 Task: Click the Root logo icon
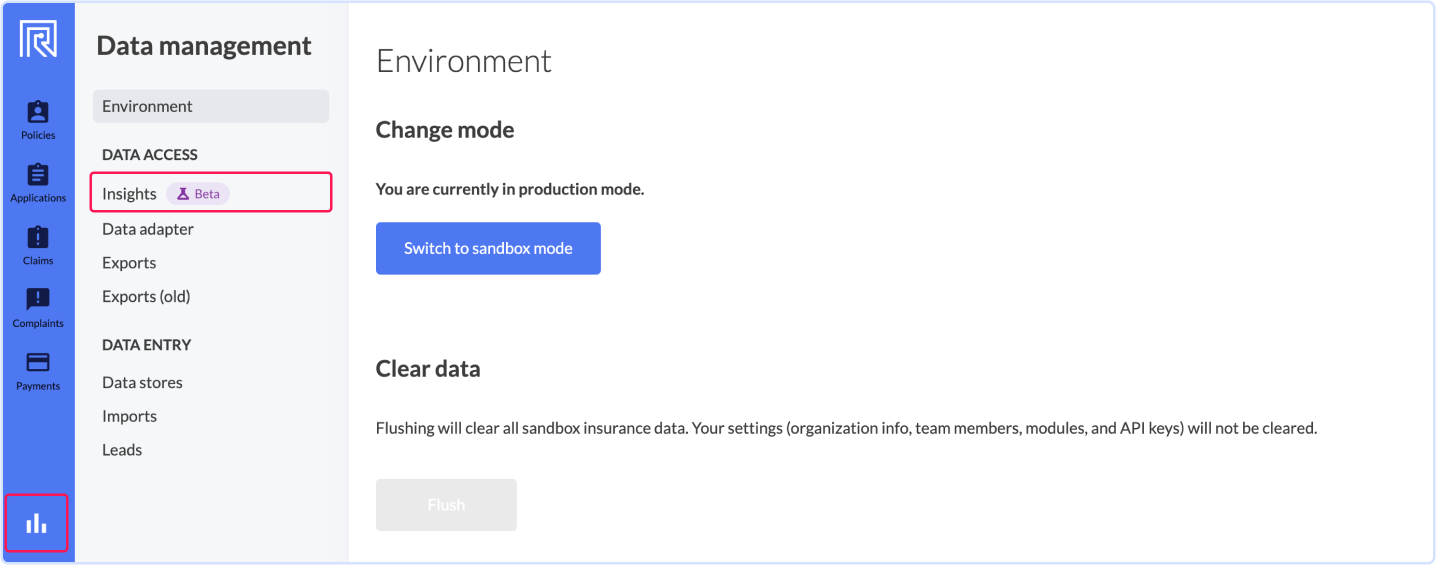pos(38,39)
